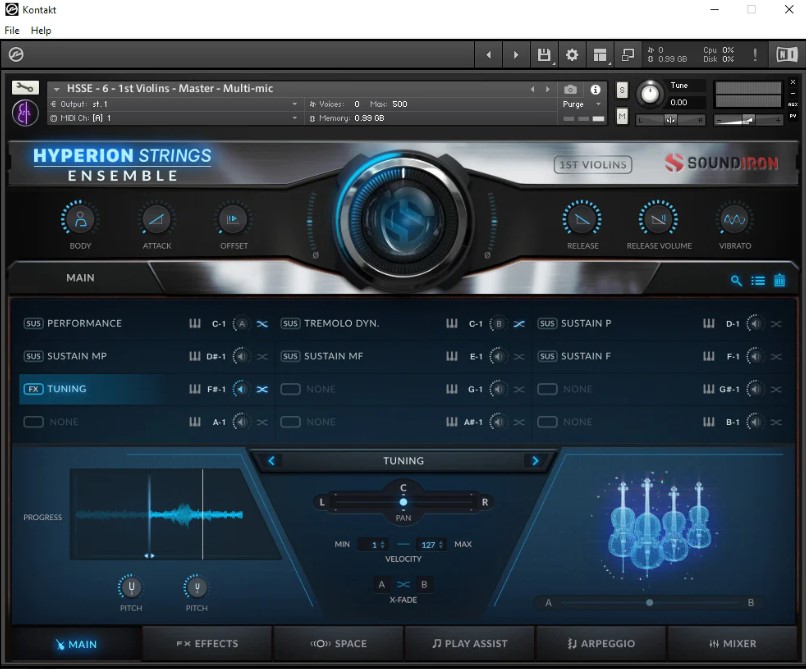Click the A to B crossfade slider handle

click(649, 602)
